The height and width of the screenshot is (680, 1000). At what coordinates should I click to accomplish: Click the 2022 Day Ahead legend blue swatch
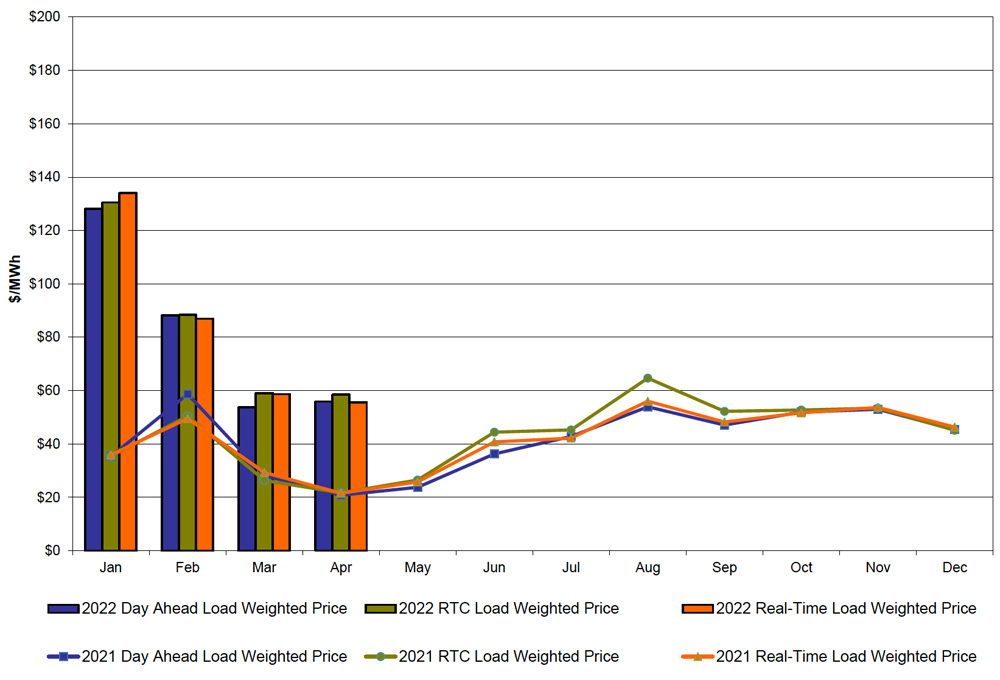tap(62, 608)
